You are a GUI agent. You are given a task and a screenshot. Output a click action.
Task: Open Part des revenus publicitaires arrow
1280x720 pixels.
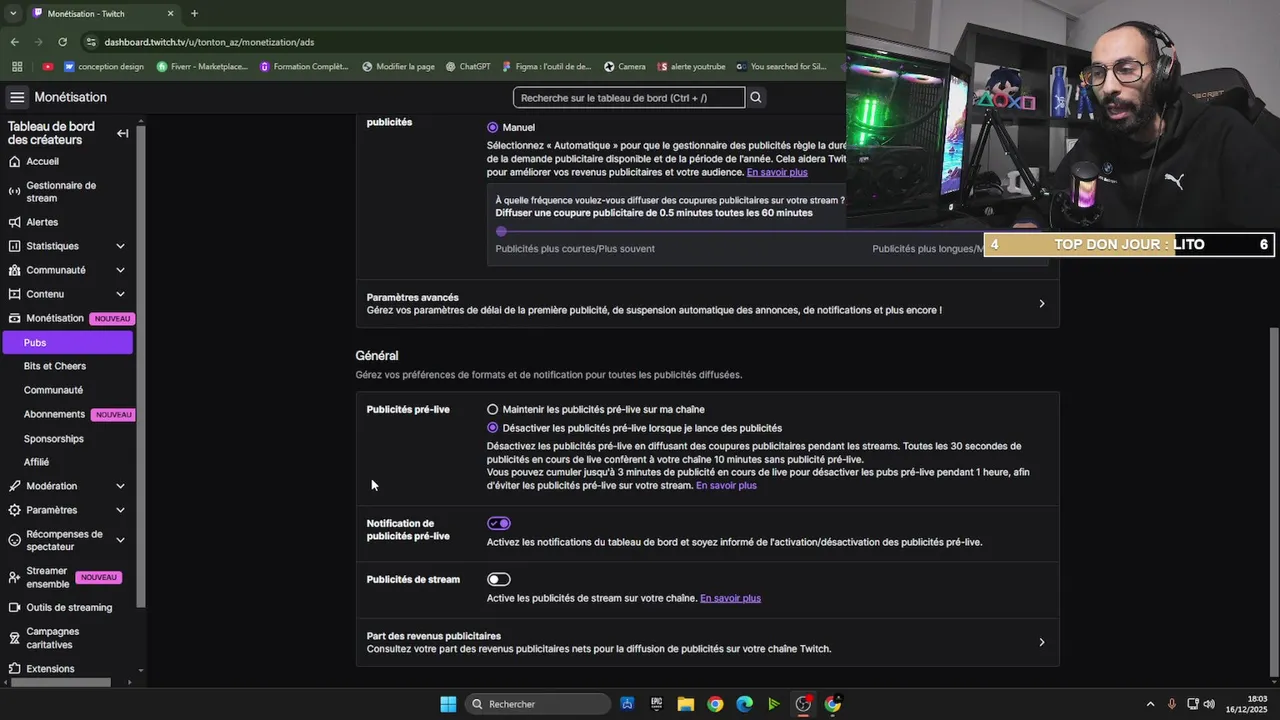(x=1041, y=642)
